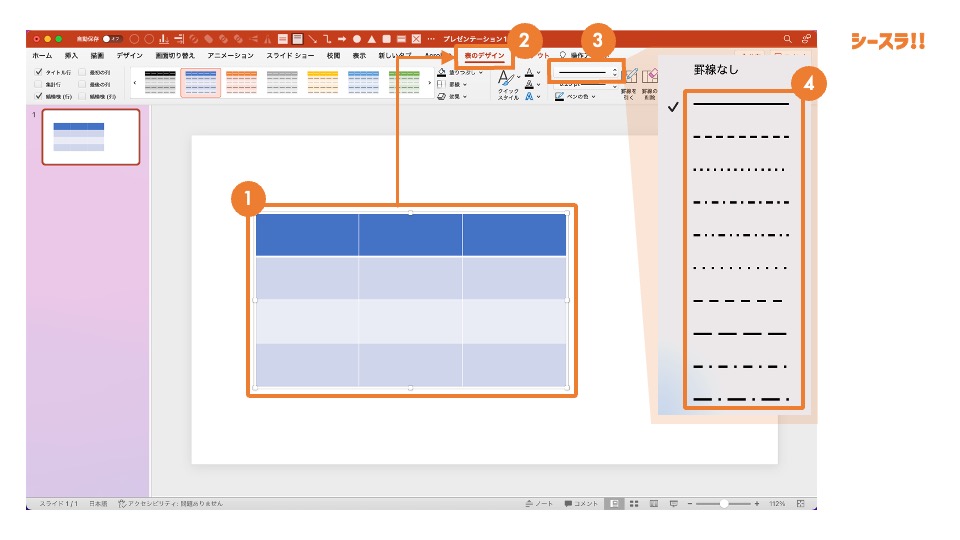Image resolution: width=960 pixels, height=540 pixels.
Task: Click the コメント comments icon in status bar
Action: [x=568, y=503]
